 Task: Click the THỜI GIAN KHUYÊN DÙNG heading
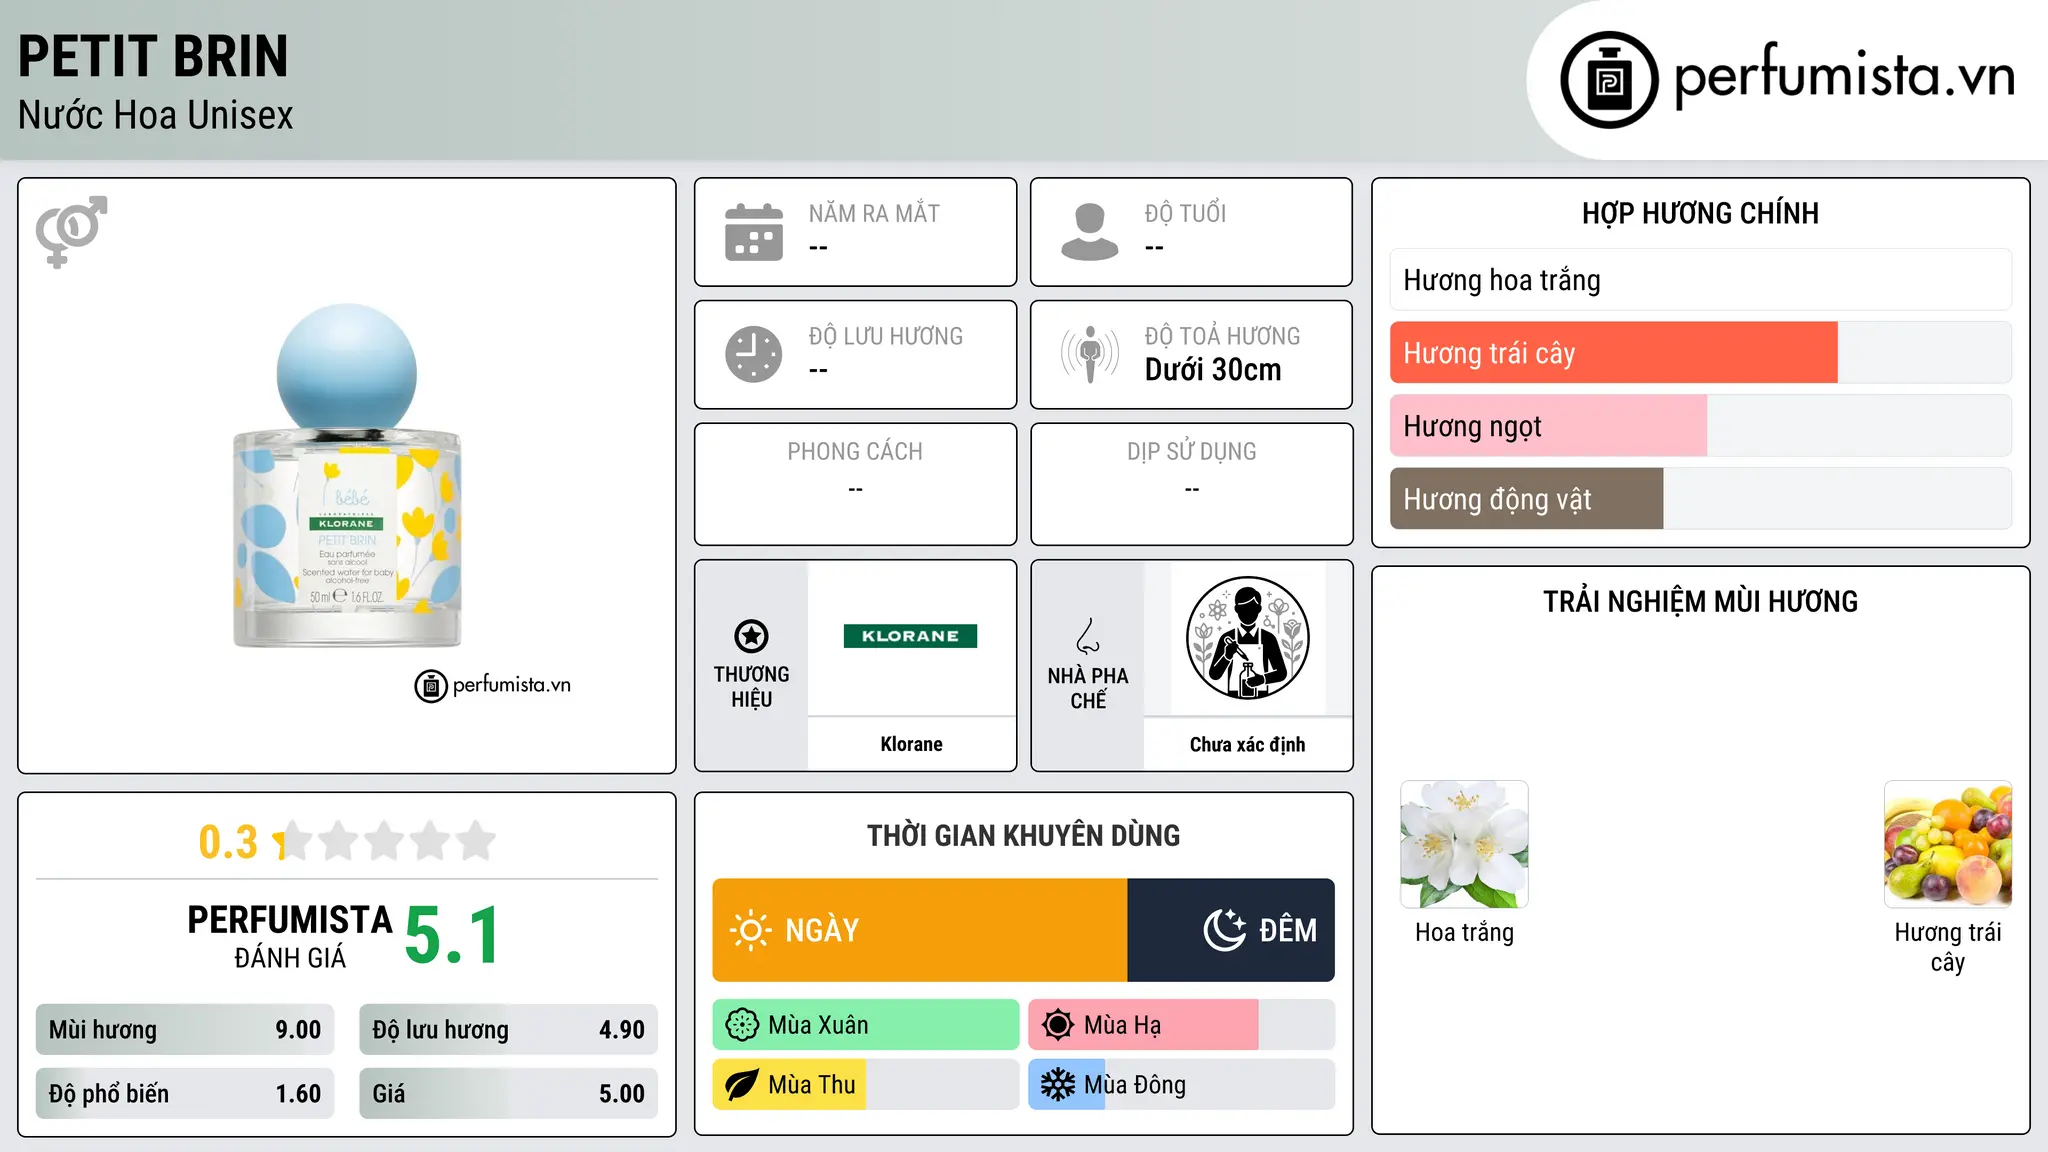(x=1024, y=835)
